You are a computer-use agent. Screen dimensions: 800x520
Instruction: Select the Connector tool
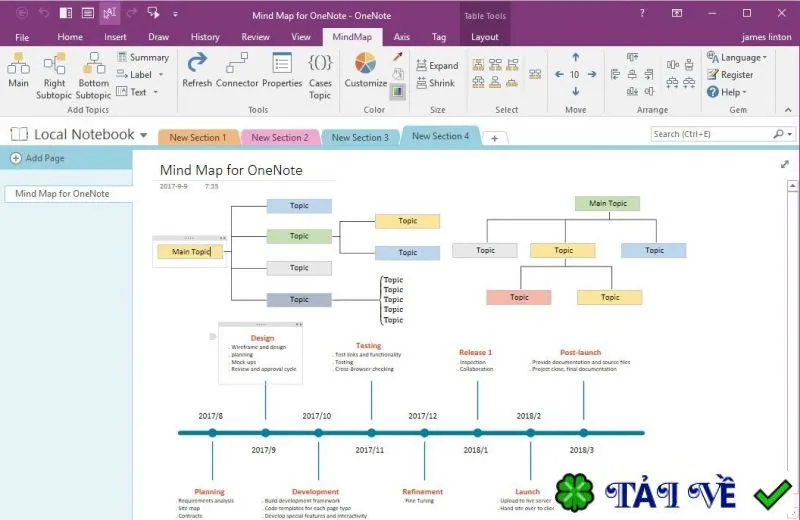pos(237,70)
